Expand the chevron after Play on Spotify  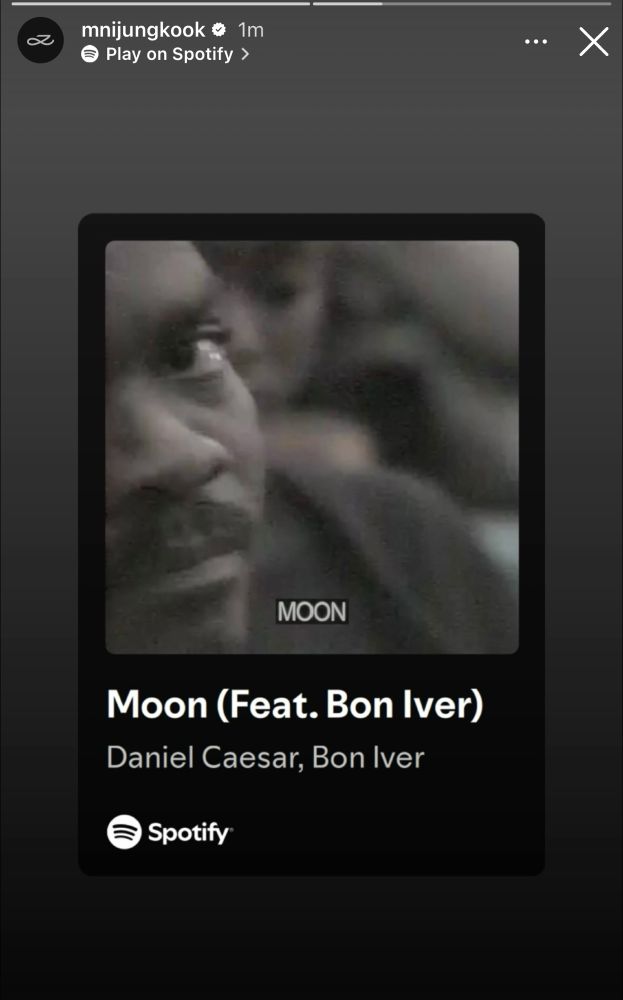pos(245,54)
